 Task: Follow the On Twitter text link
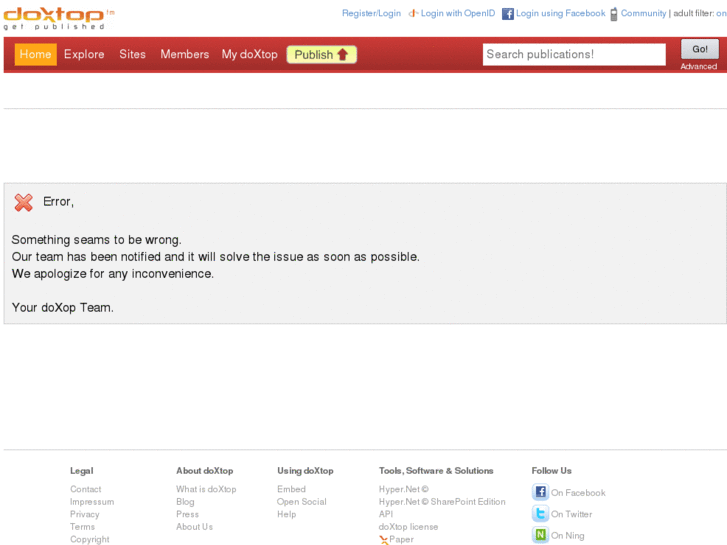click(571, 514)
